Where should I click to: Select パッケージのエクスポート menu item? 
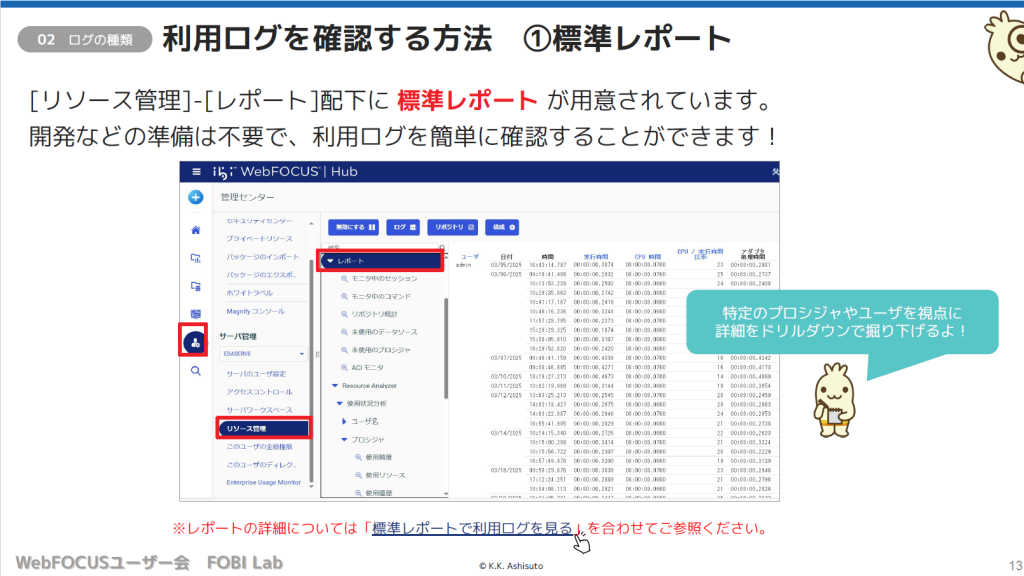click(261, 275)
